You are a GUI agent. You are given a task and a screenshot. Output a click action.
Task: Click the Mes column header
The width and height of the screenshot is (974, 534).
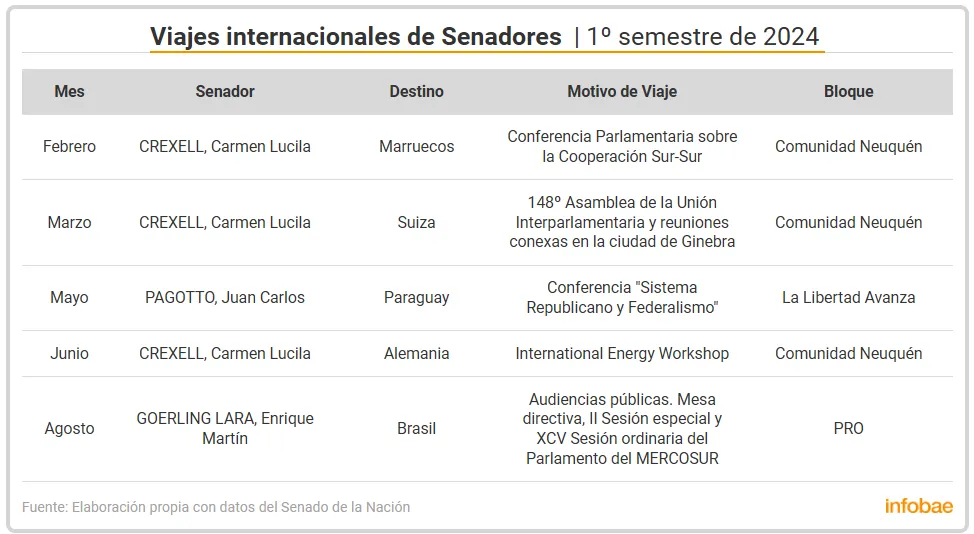(x=69, y=91)
